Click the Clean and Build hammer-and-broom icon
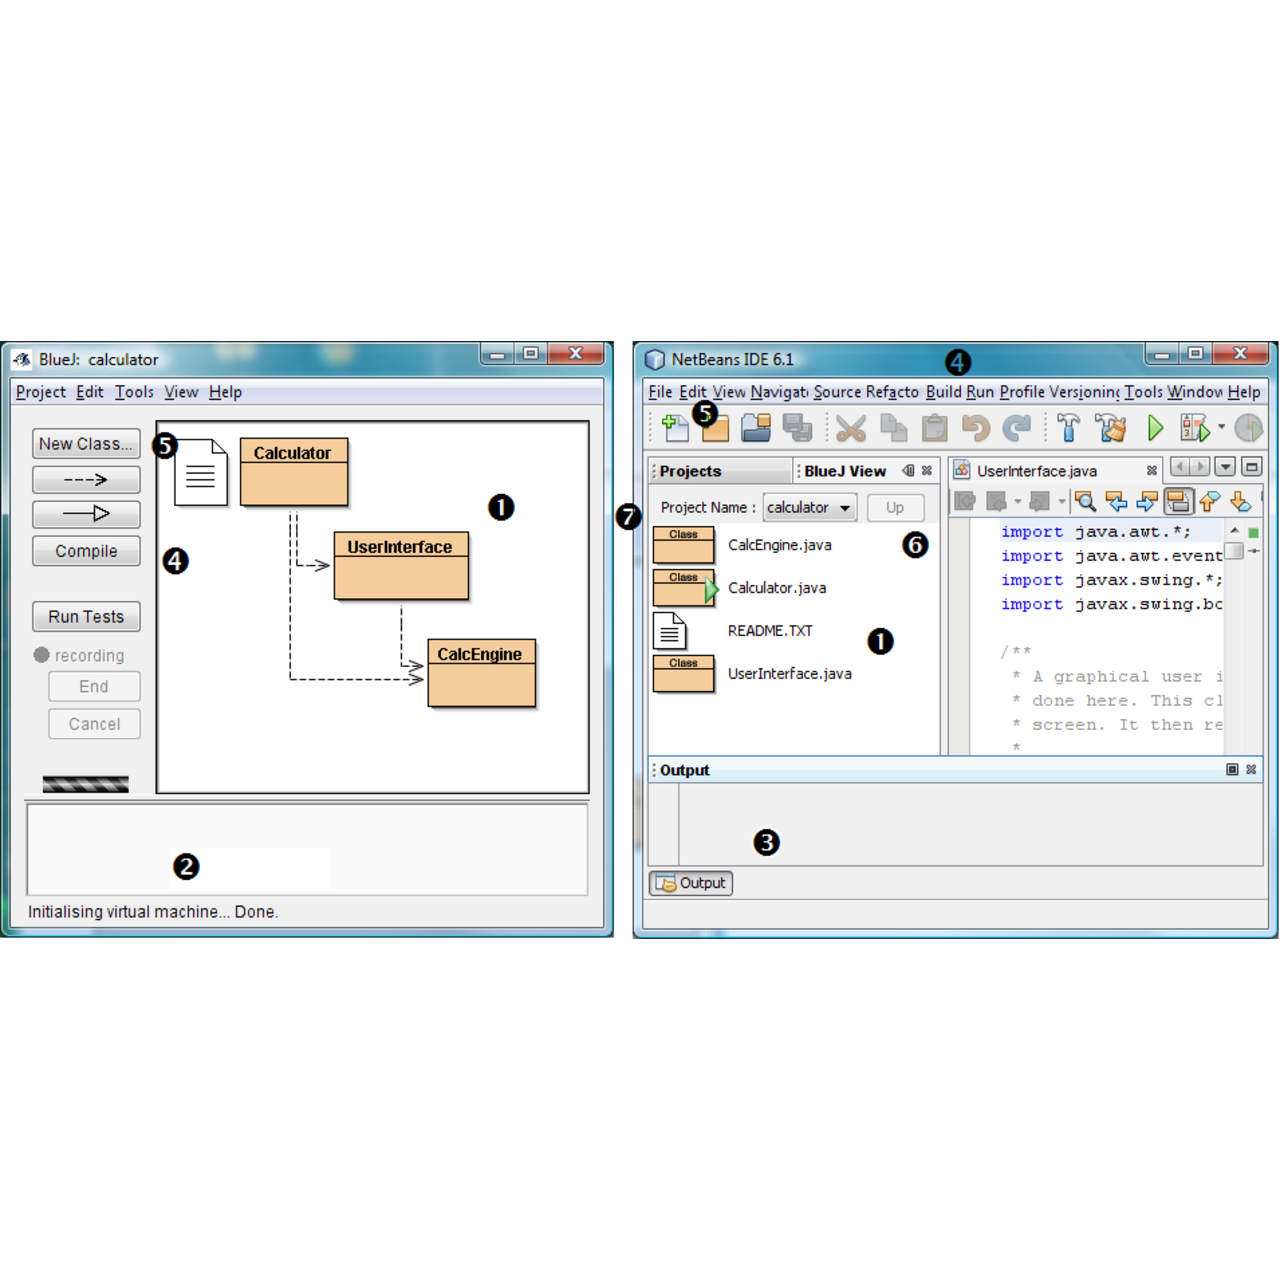This screenshot has width=1280, height=1280. click(x=1110, y=428)
